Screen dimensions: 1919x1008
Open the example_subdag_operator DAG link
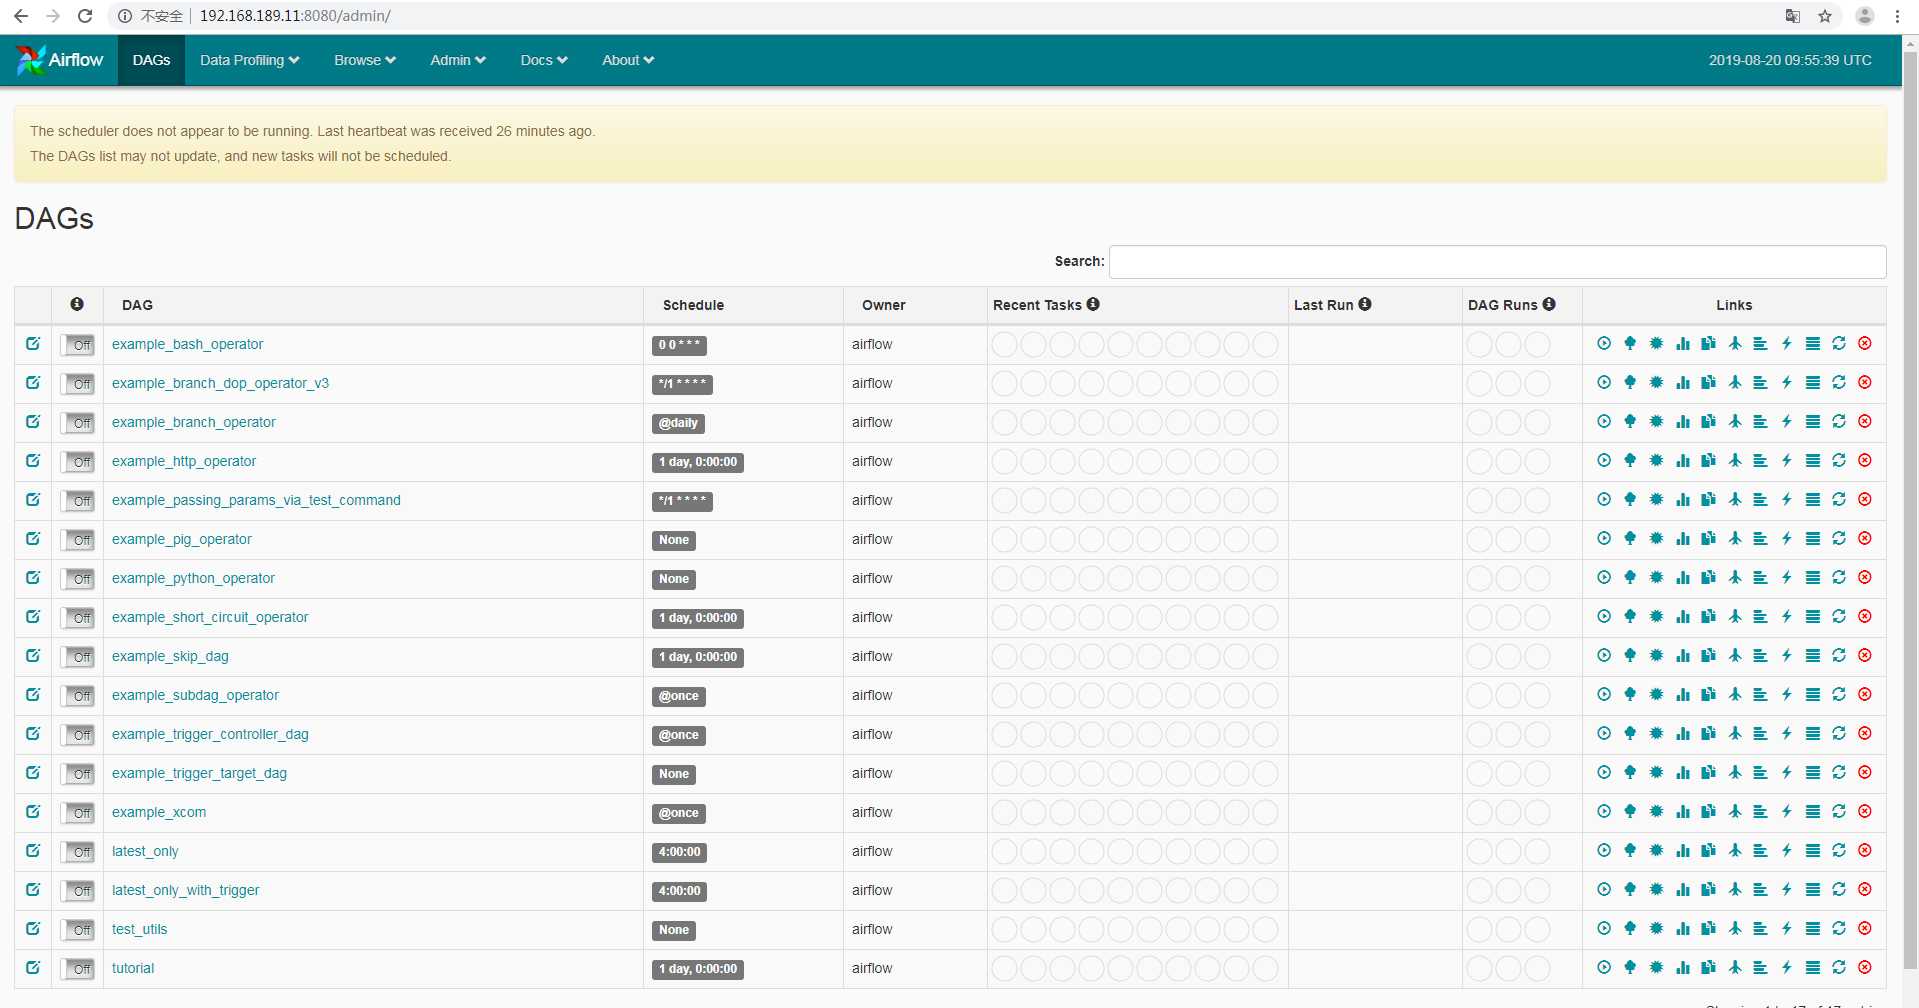[195, 695]
